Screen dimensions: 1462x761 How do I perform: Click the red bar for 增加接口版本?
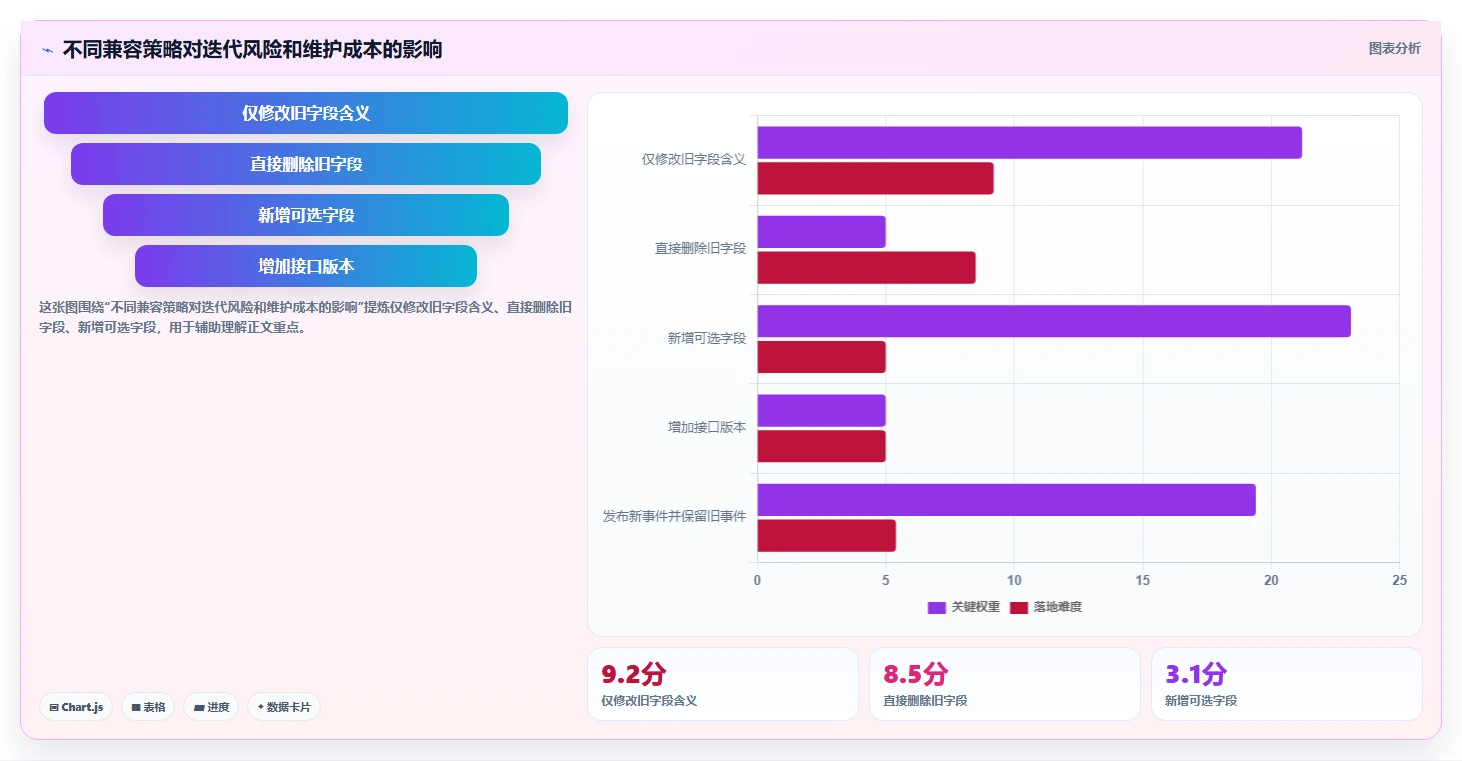coord(821,446)
